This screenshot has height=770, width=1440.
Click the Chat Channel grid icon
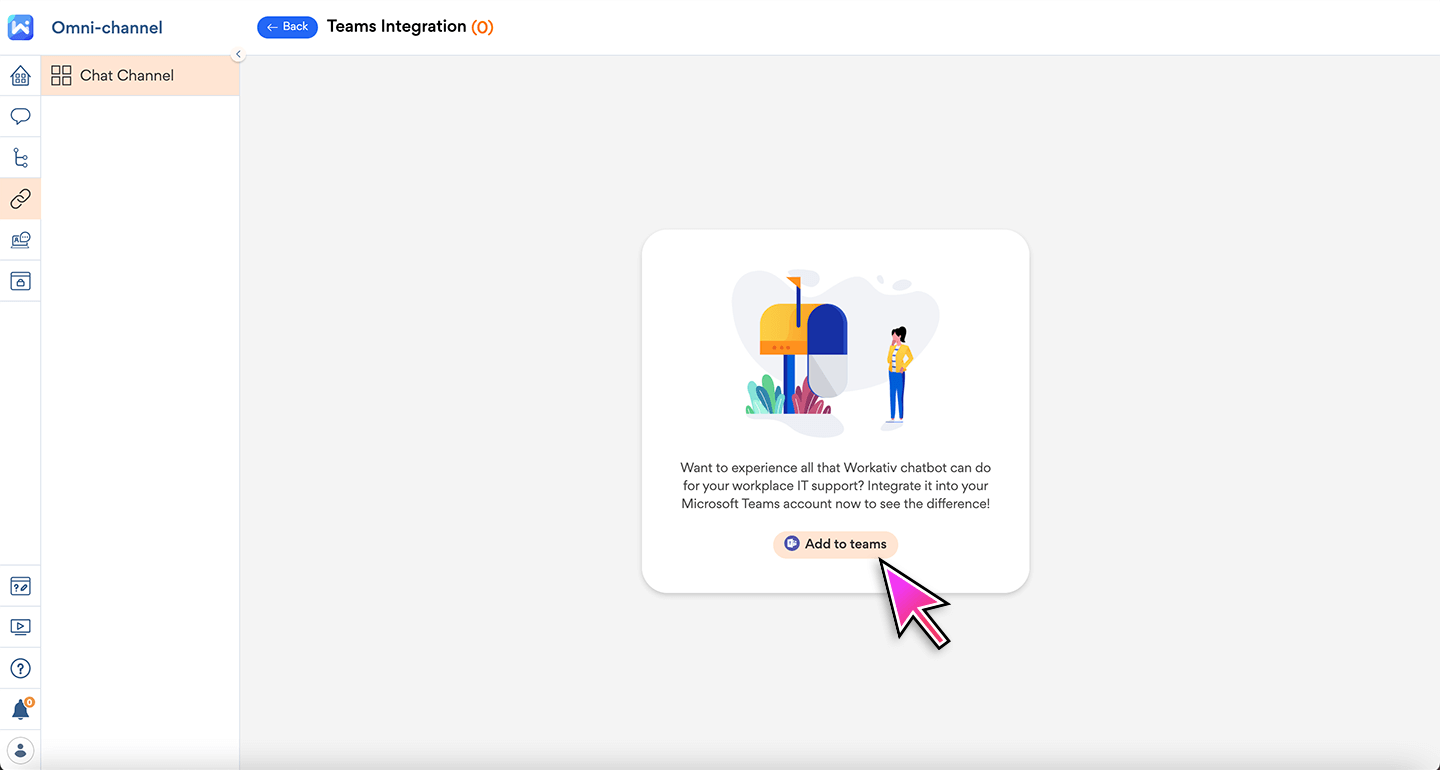[61, 75]
